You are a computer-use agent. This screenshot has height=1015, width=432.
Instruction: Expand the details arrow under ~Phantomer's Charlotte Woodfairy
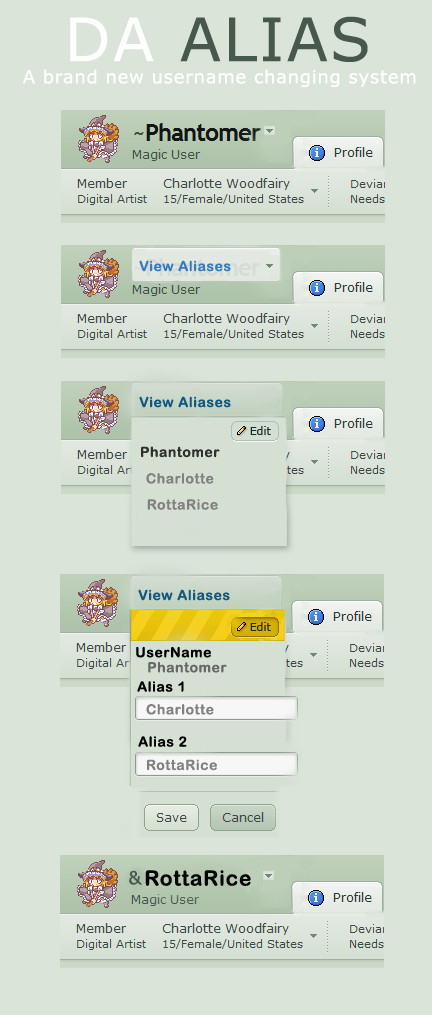tap(314, 191)
